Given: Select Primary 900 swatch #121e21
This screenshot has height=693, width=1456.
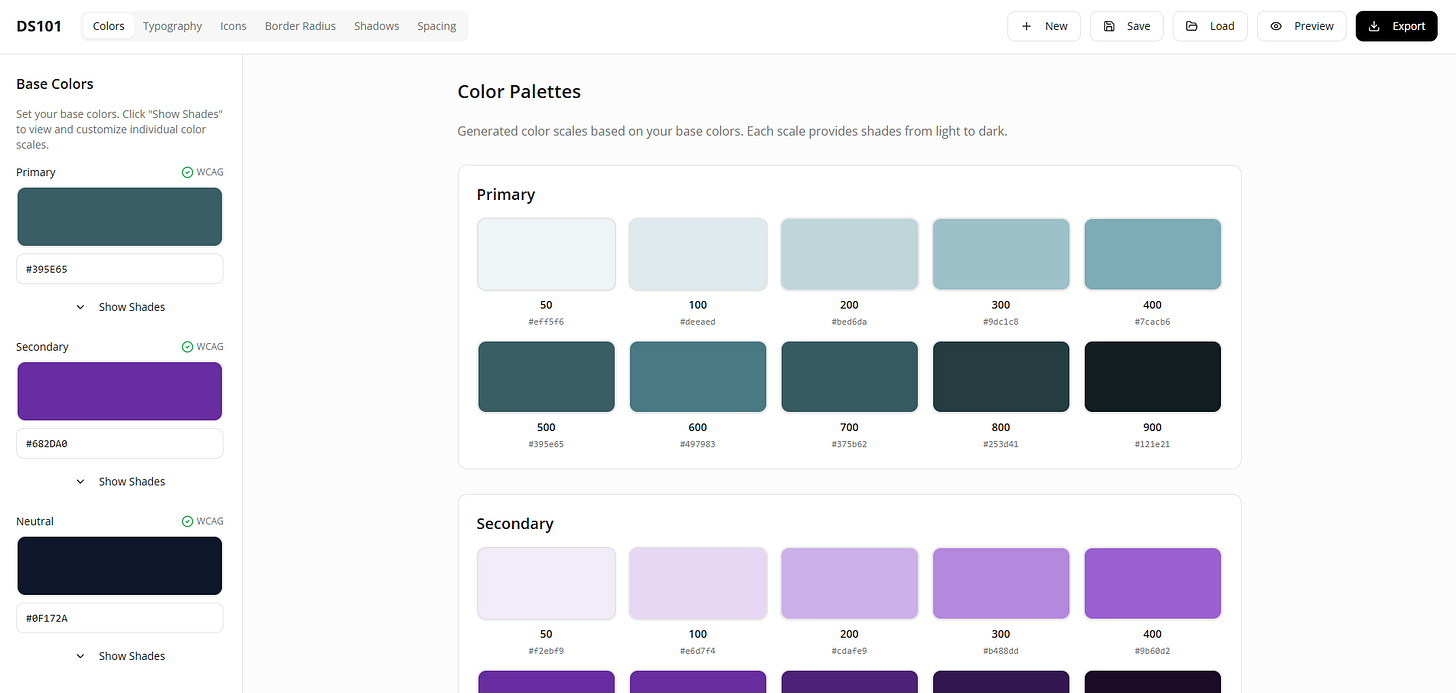Looking at the screenshot, I should point(1153,377).
